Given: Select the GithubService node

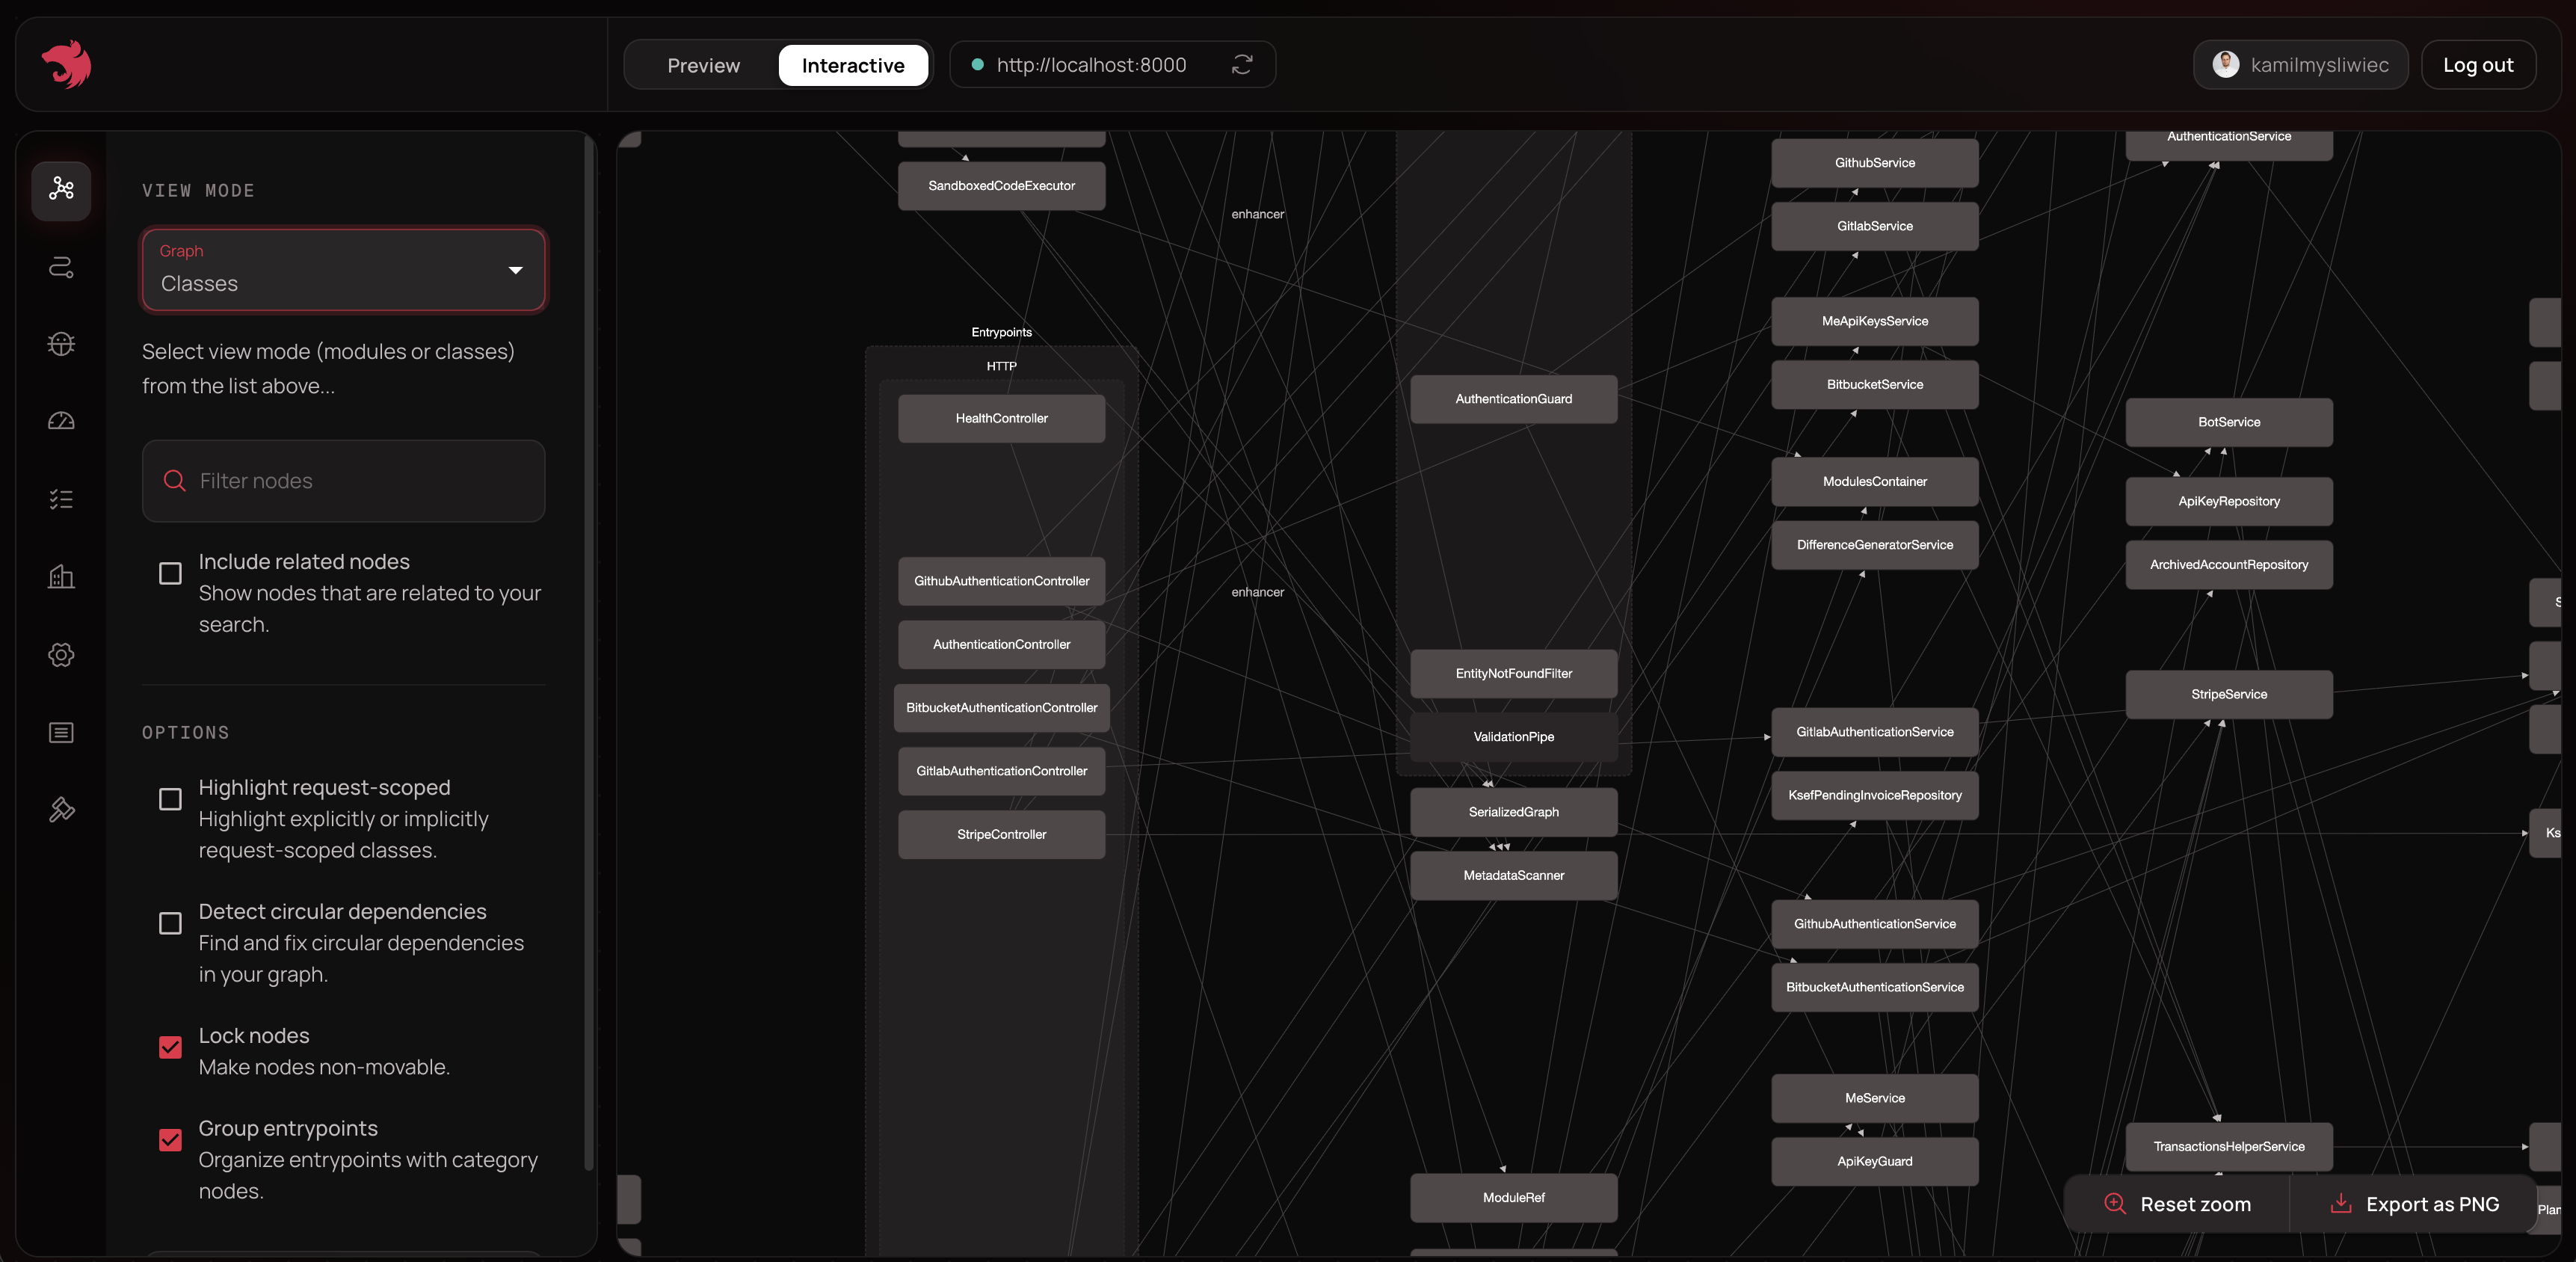Looking at the screenshot, I should coord(1875,163).
